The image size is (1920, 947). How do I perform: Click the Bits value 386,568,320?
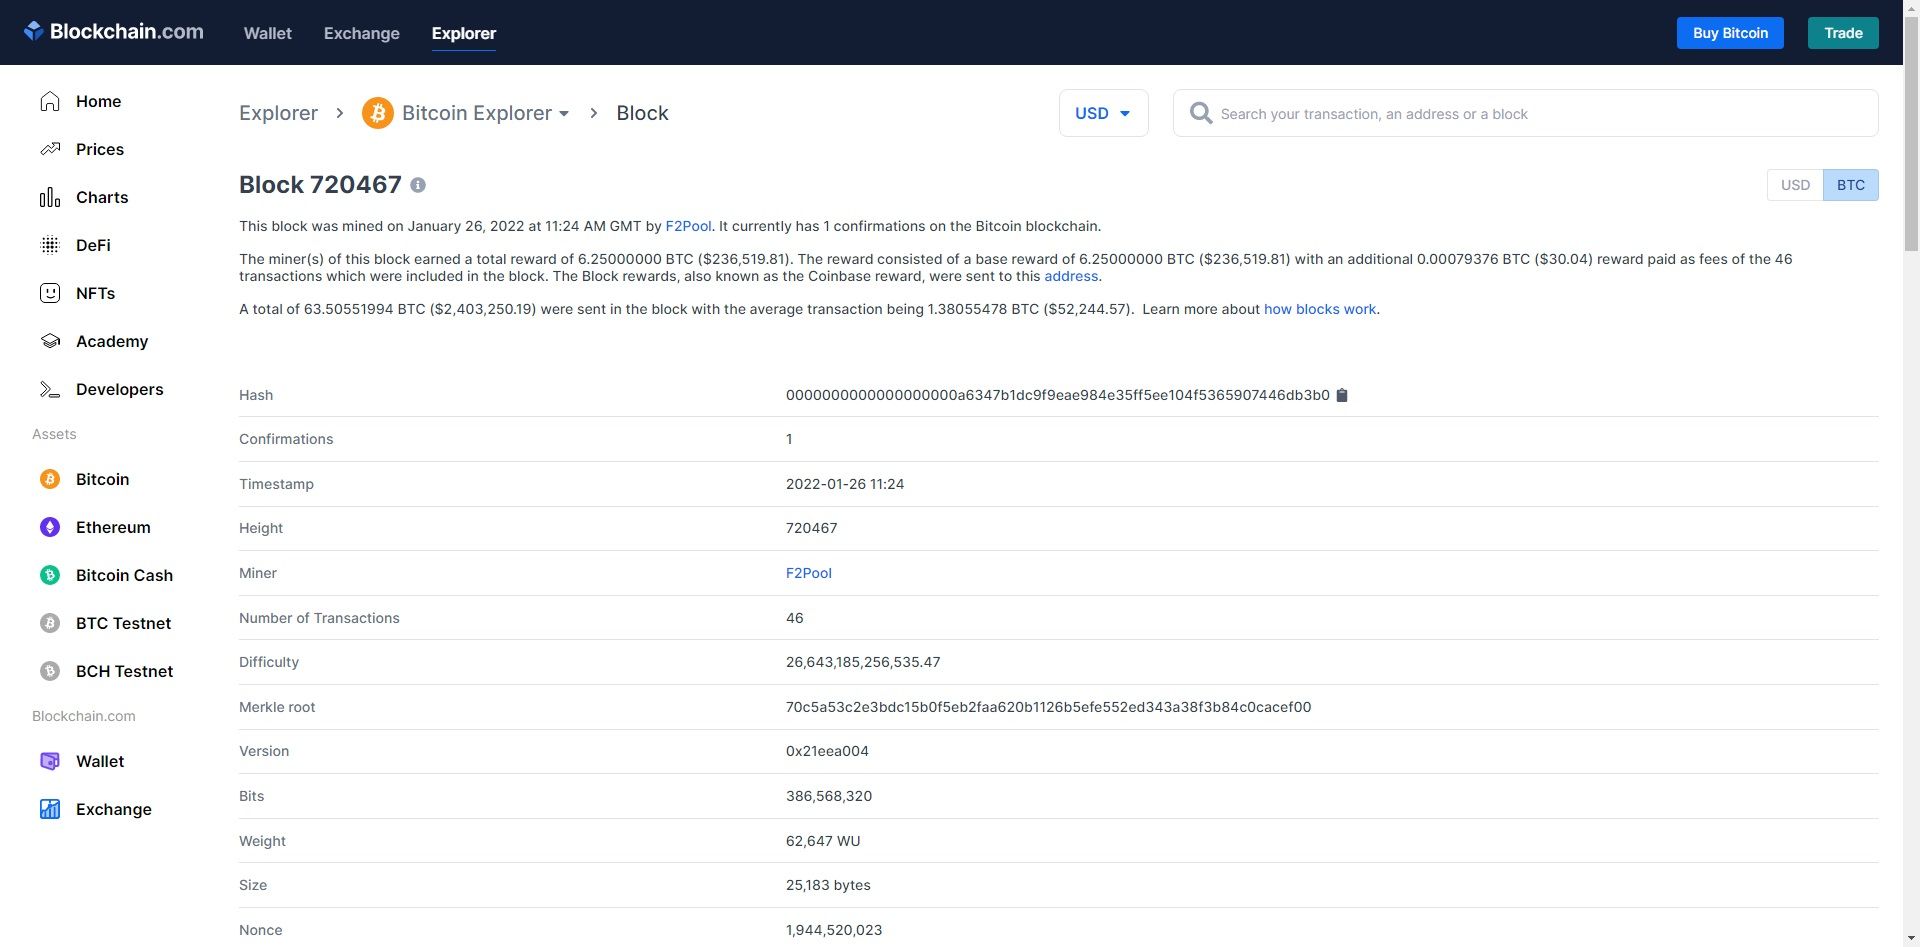(829, 796)
